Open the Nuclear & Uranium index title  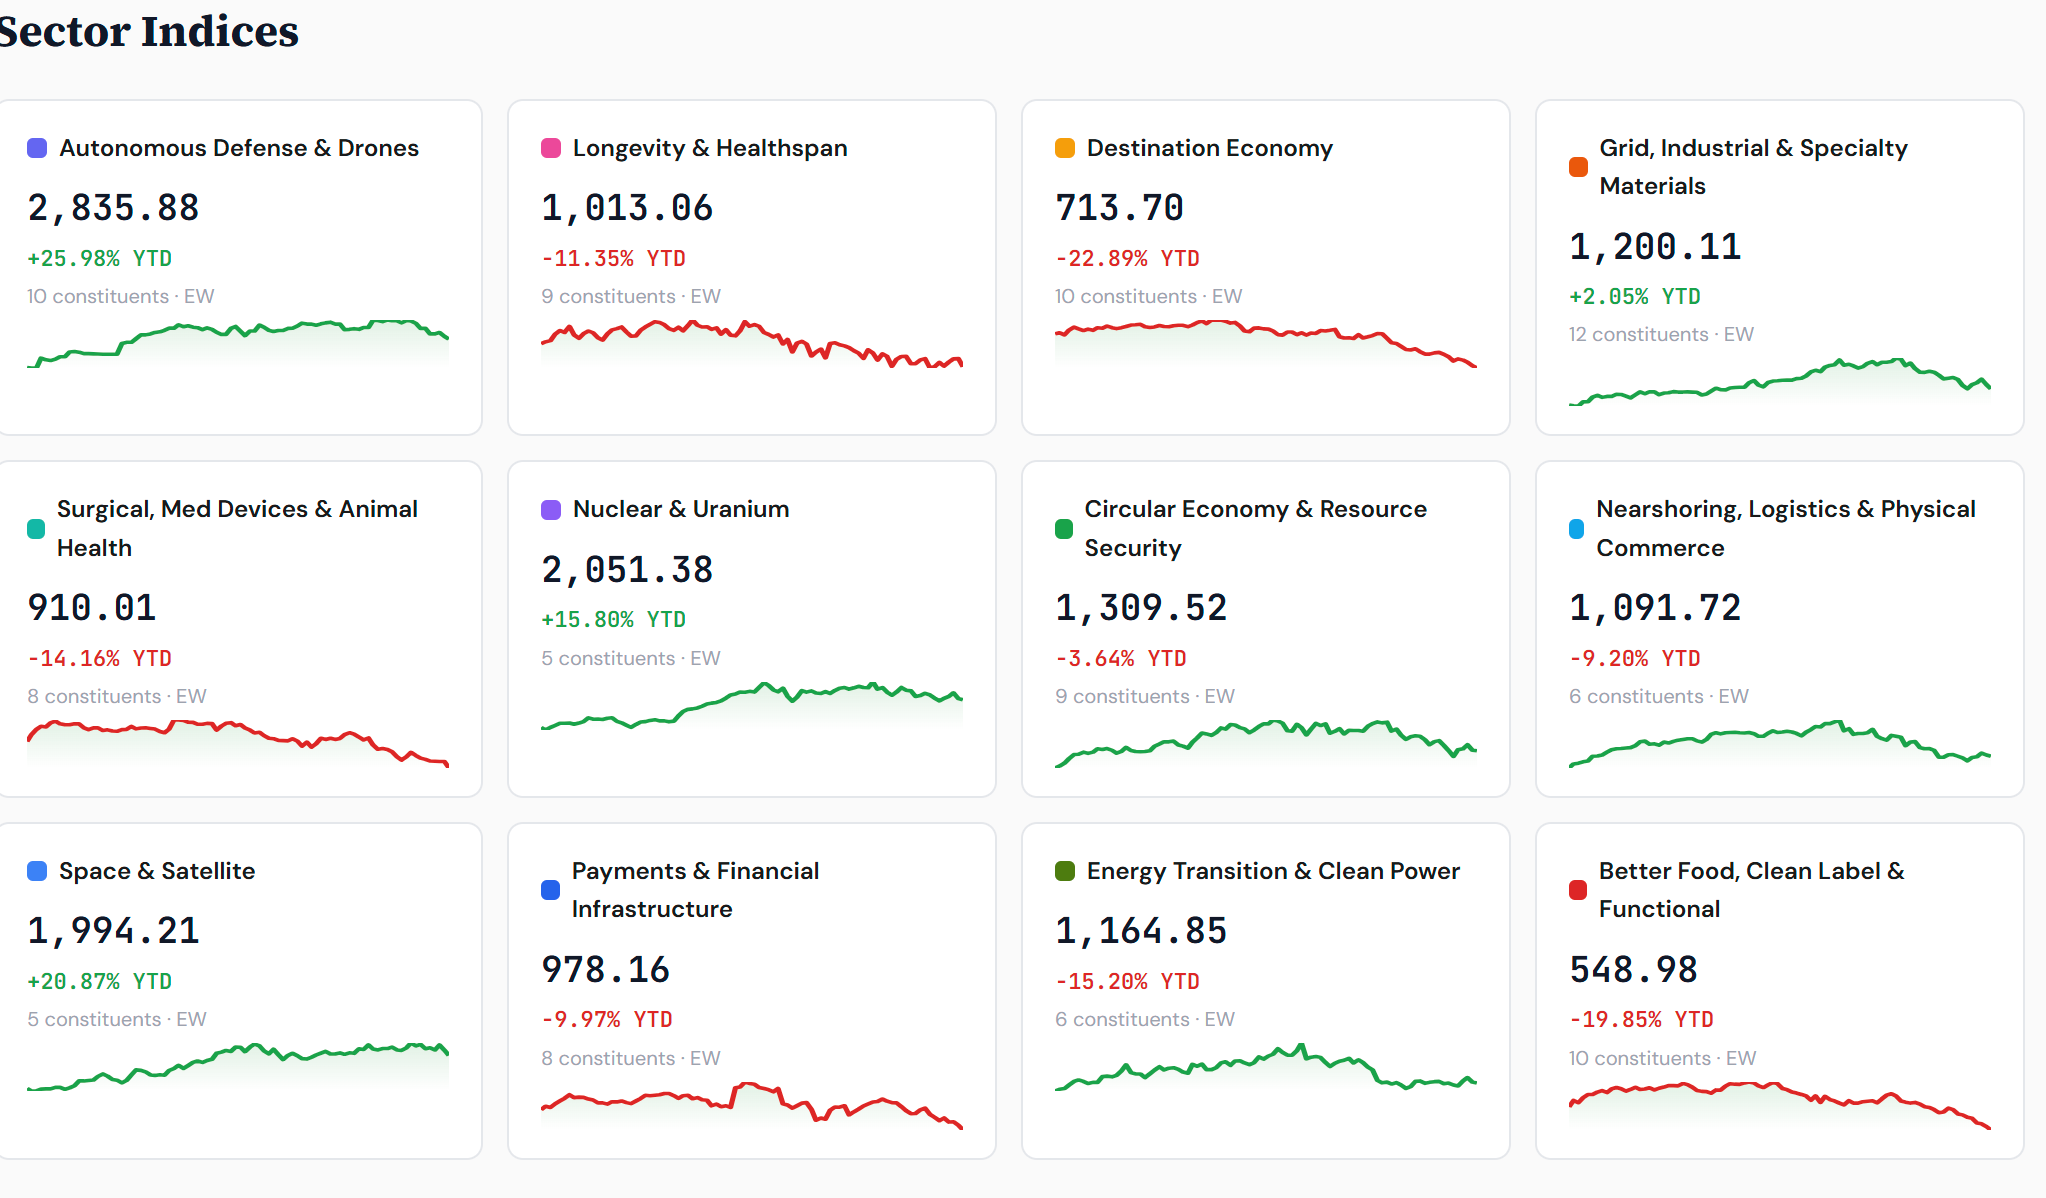[x=681, y=510]
